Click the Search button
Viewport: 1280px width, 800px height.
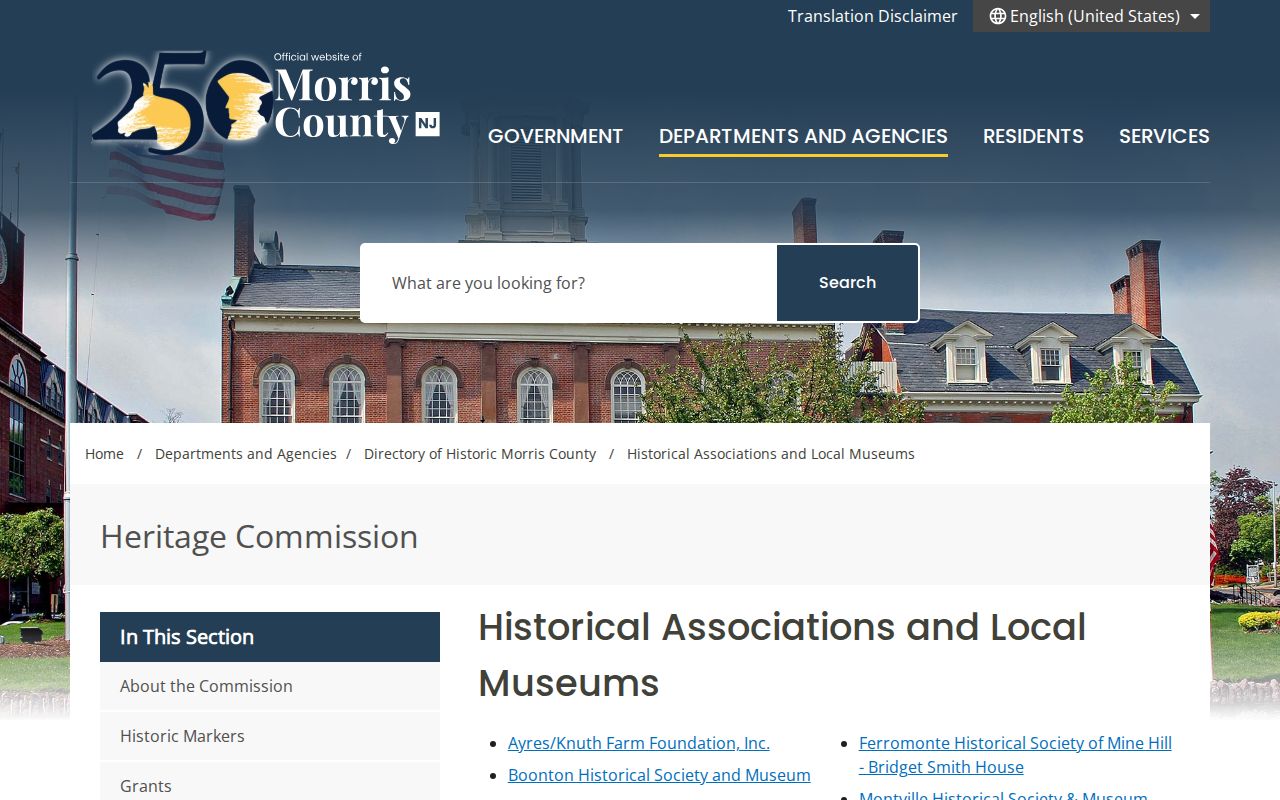pyautogui.click(x=847, y=283)
